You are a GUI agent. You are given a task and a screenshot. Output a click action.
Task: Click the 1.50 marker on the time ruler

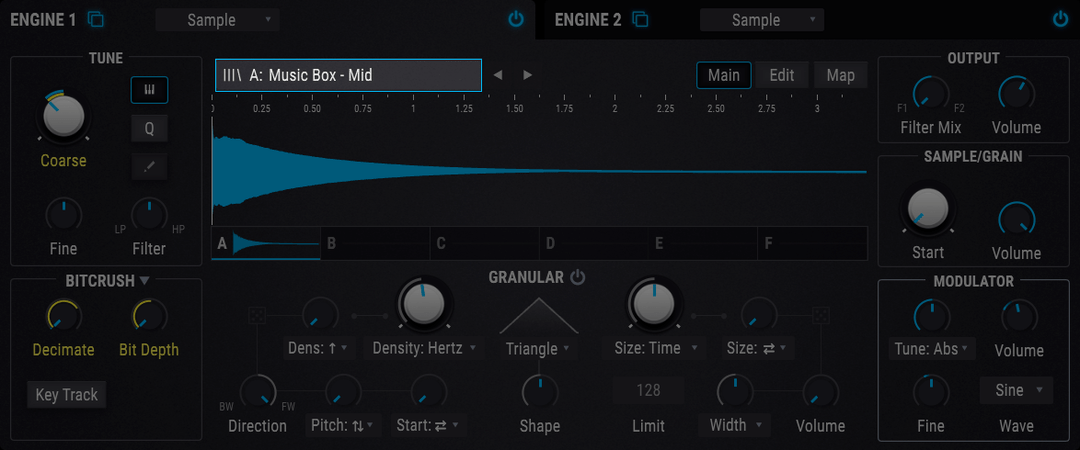coord(514,108)
